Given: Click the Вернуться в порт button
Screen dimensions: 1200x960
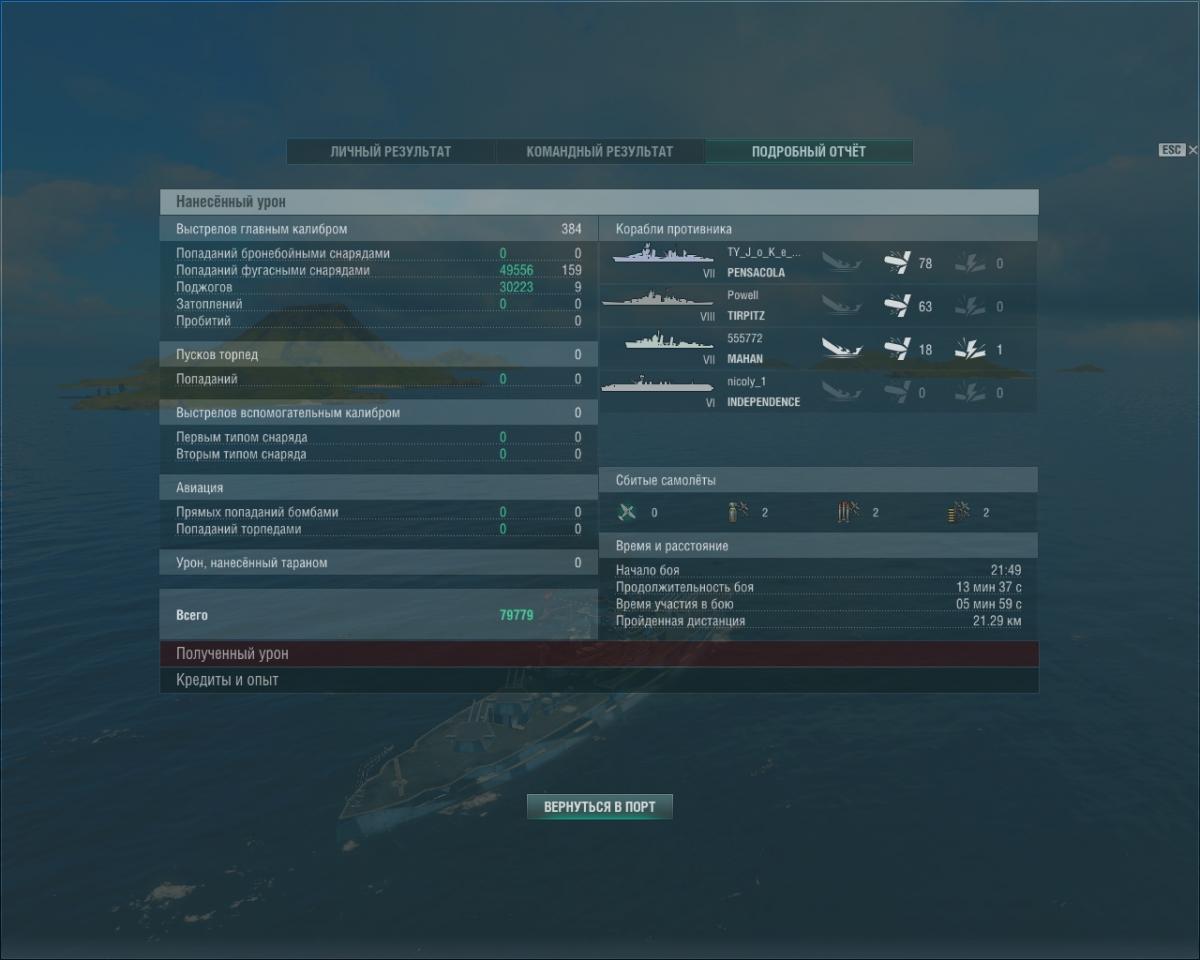Looking at the screenshot, I should [x=600, y=807].
